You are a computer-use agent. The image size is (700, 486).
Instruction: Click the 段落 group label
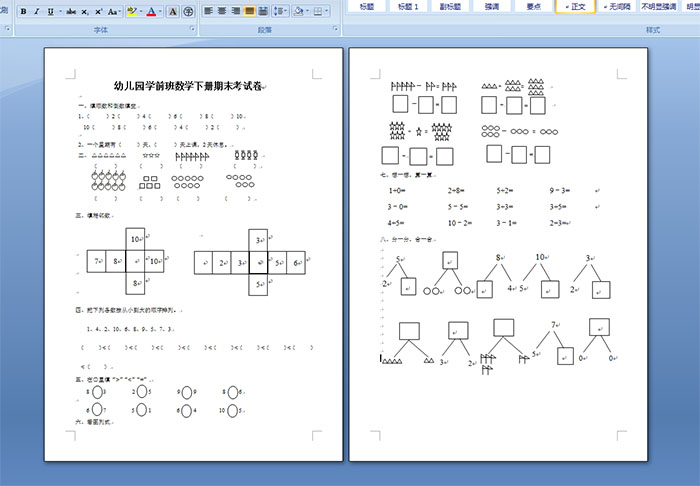pyautogui.click(x=265, y=30)
